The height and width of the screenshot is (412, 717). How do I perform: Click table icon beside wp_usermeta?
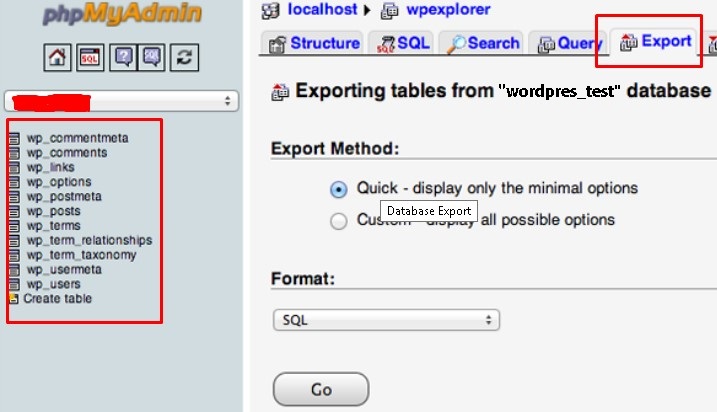click(14, 270)
